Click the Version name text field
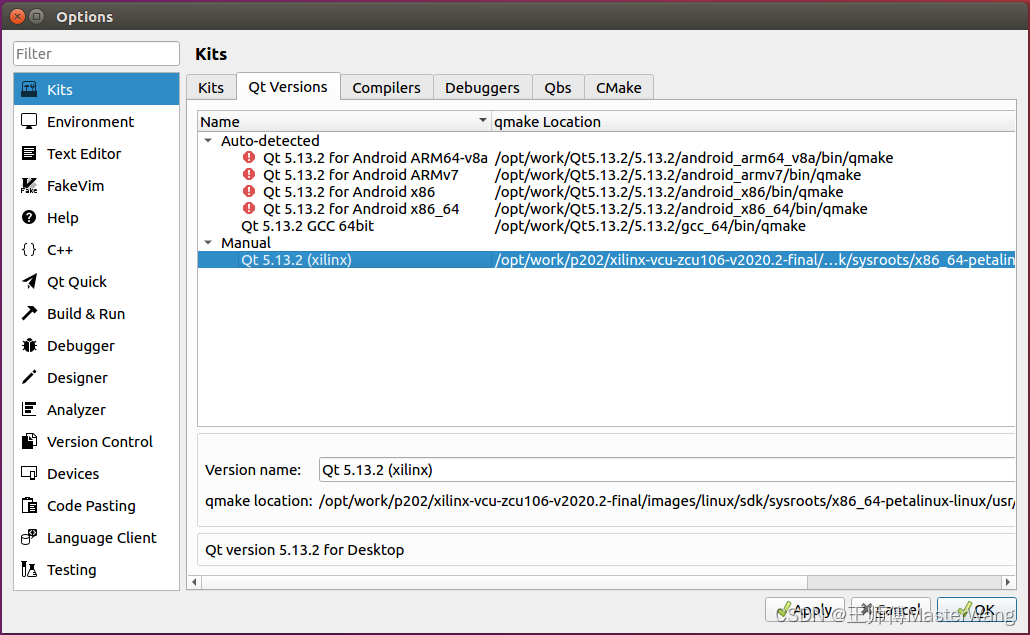Viewport: 1030px width, 635px height. pos(667,470)
